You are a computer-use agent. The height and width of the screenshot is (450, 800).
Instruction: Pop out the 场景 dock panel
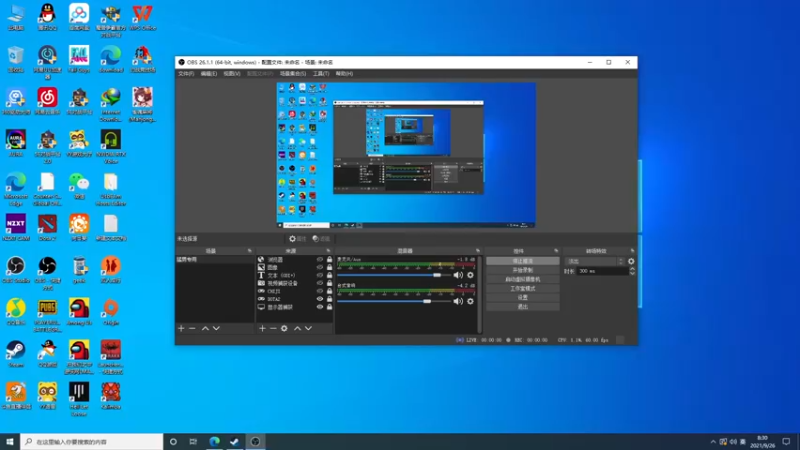[x=249, y=251]
